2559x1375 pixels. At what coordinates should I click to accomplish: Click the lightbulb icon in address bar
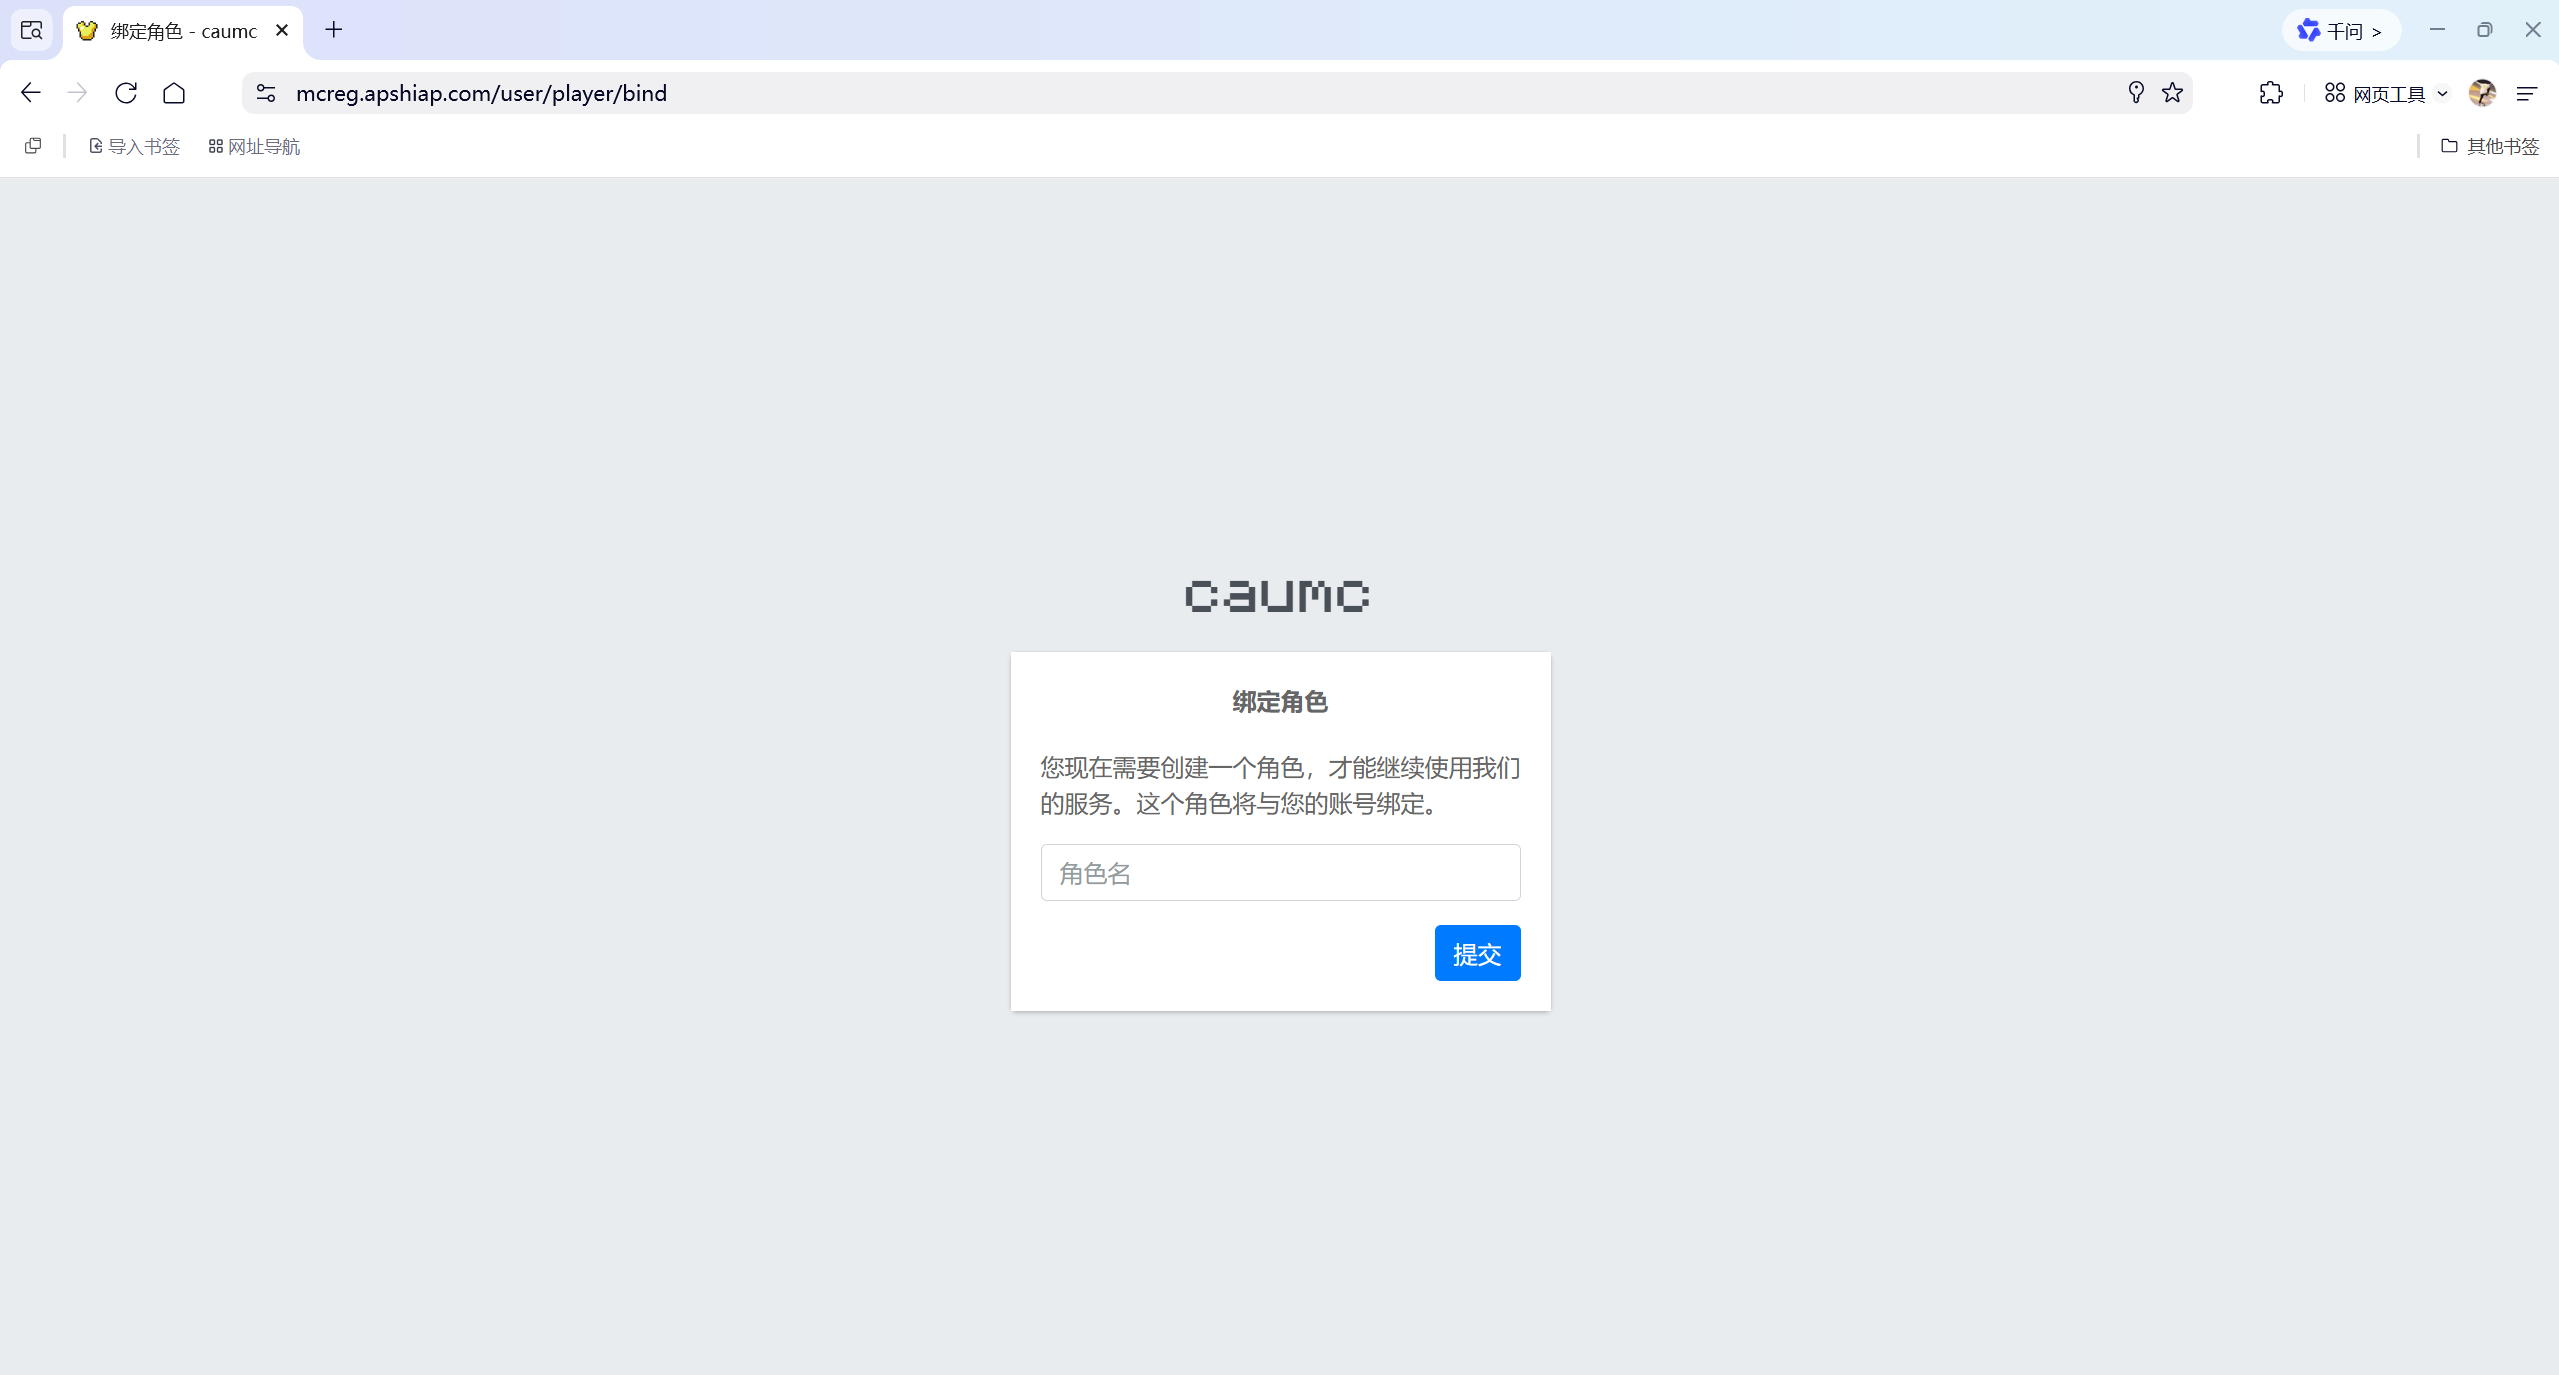2136,93
